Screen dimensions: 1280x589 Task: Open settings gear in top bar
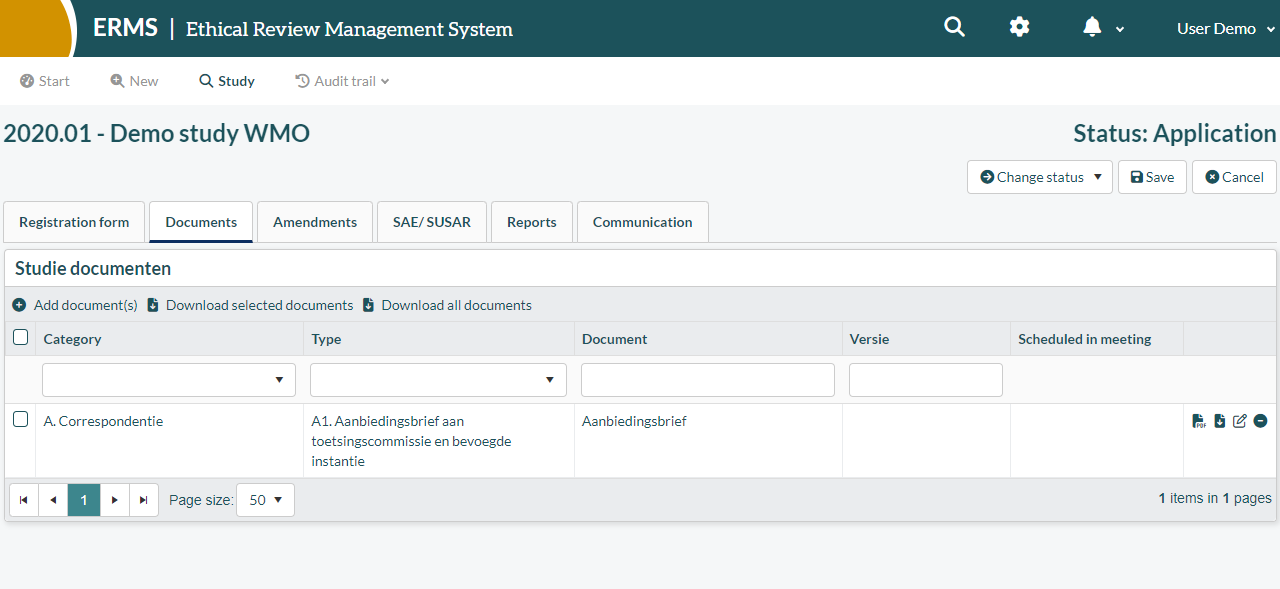click(1019, 28)
